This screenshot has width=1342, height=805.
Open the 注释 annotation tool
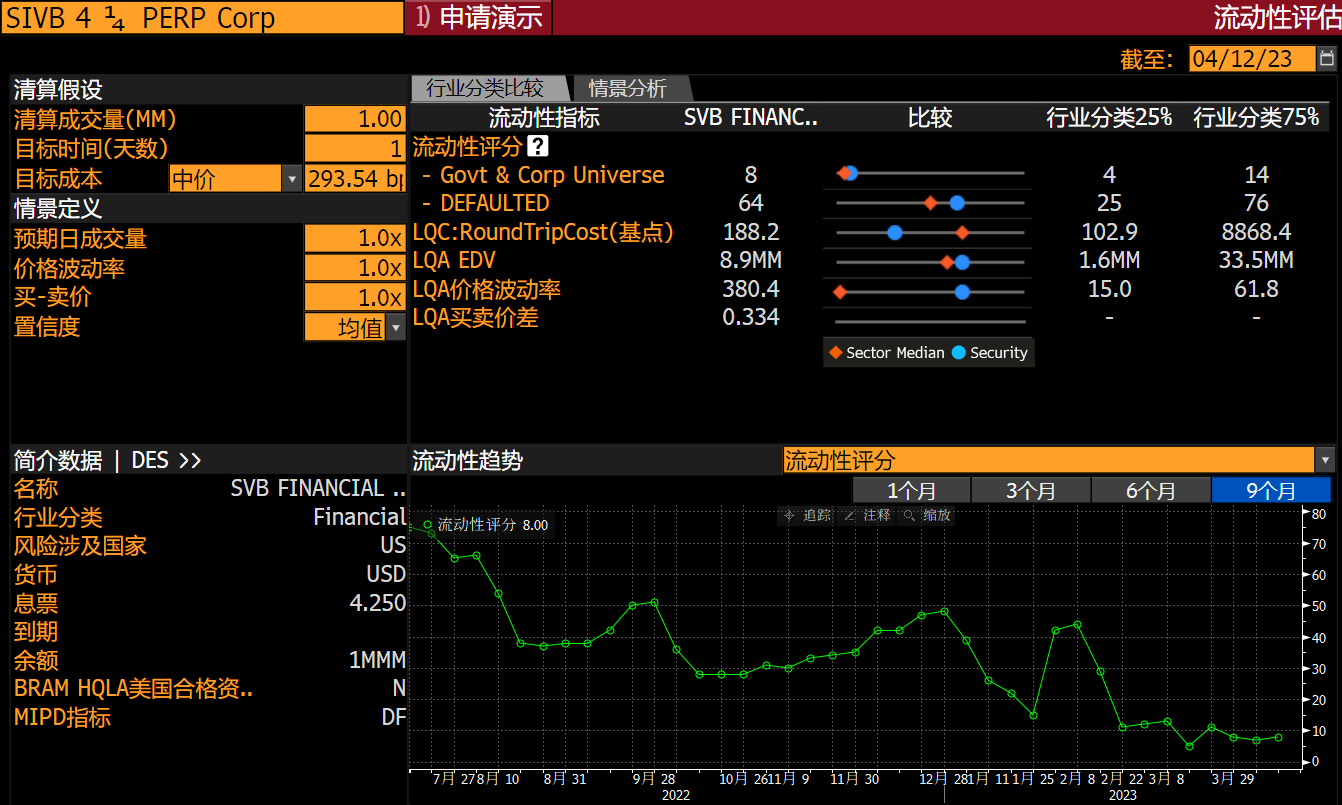point(874,515)
